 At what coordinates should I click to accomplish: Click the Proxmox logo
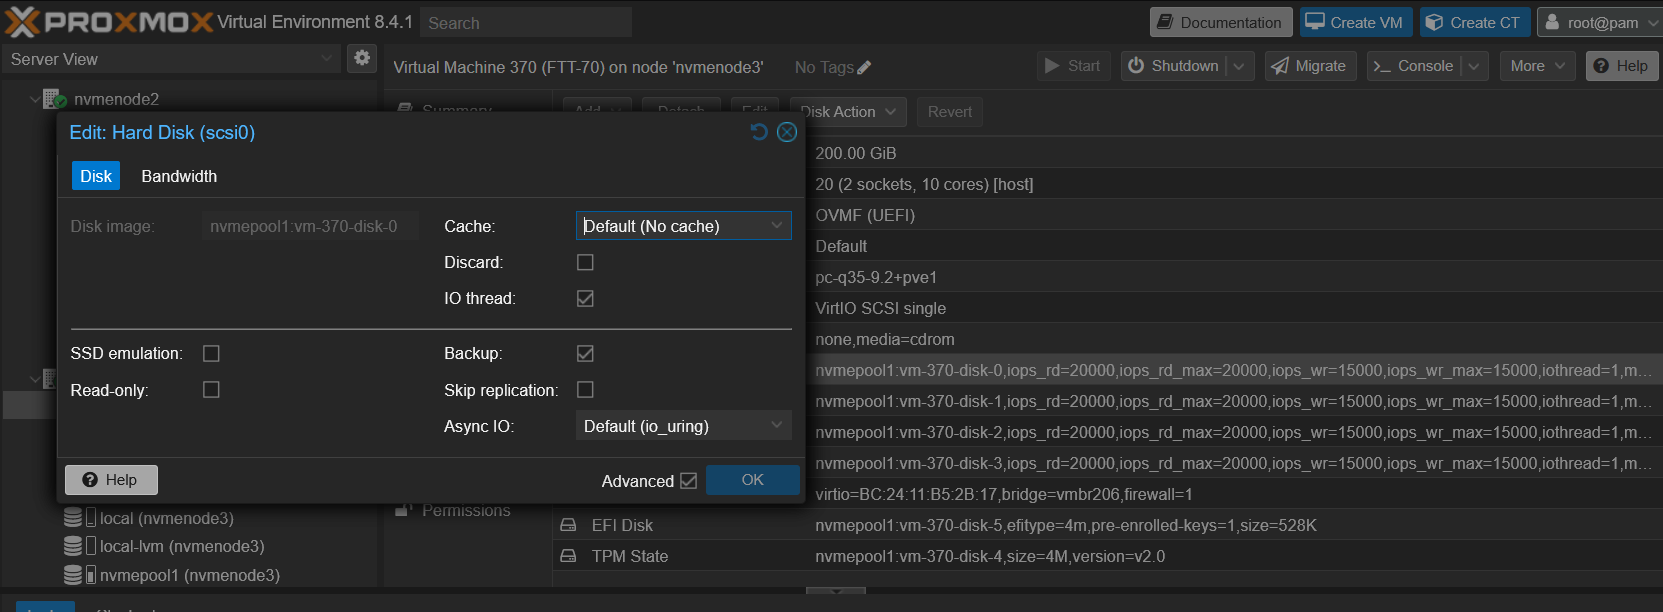(x=108, y=21)
